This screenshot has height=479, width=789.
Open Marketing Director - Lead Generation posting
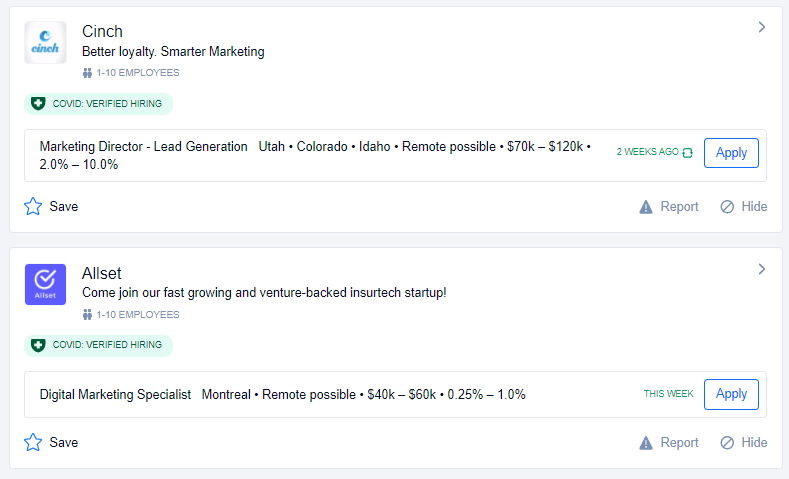pos(143,147)
